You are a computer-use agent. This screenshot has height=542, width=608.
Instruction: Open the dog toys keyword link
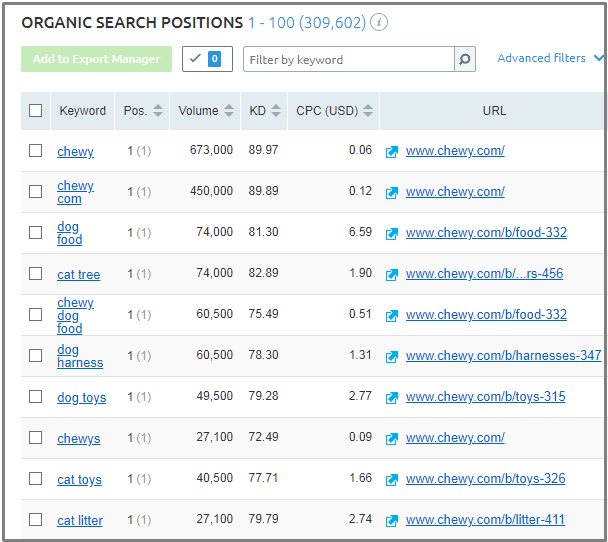[x=81, y=397]
